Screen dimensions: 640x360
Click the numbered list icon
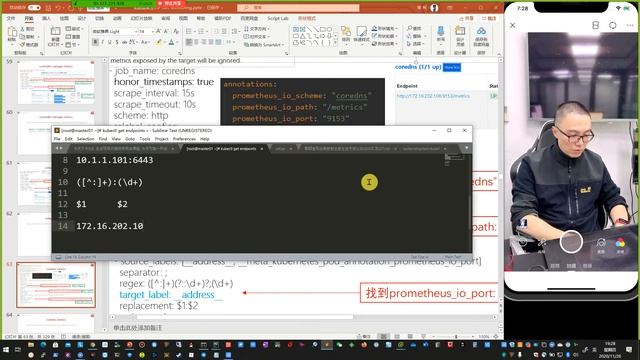[x=202, y=31]
